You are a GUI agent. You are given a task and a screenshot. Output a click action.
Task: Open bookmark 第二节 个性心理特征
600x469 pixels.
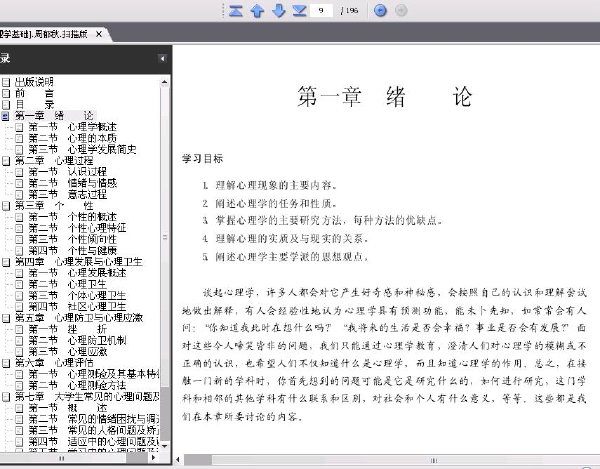tap(77, 228)
